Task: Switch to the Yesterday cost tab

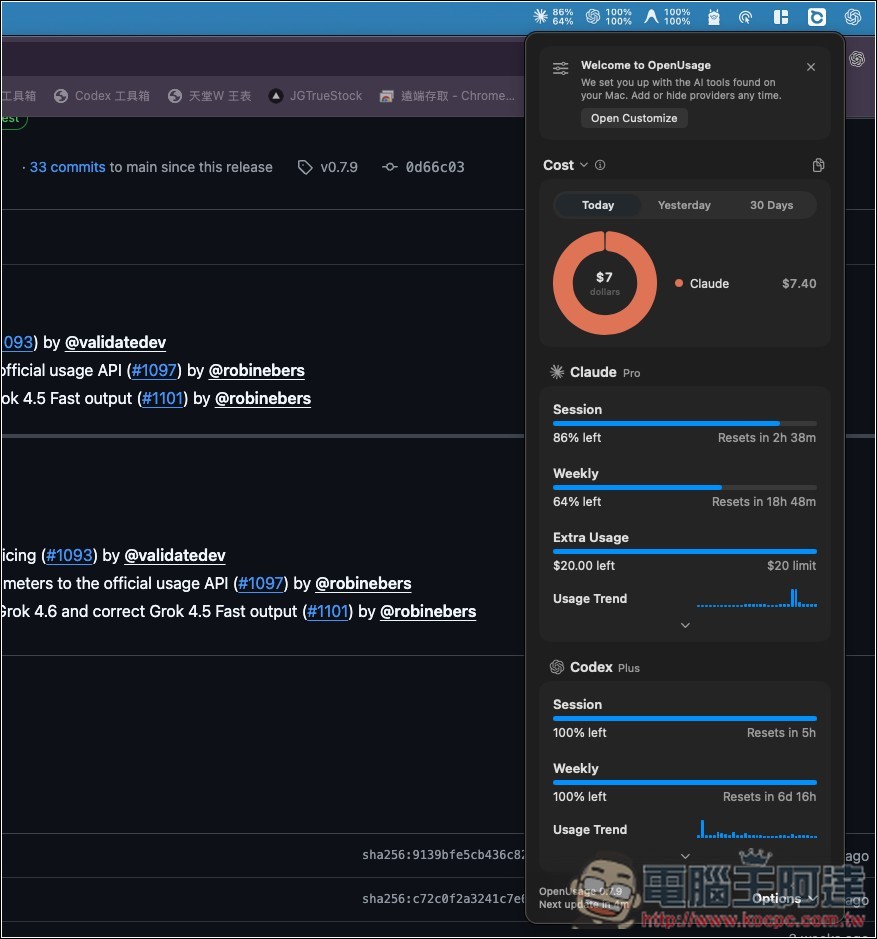Action: 684,205
